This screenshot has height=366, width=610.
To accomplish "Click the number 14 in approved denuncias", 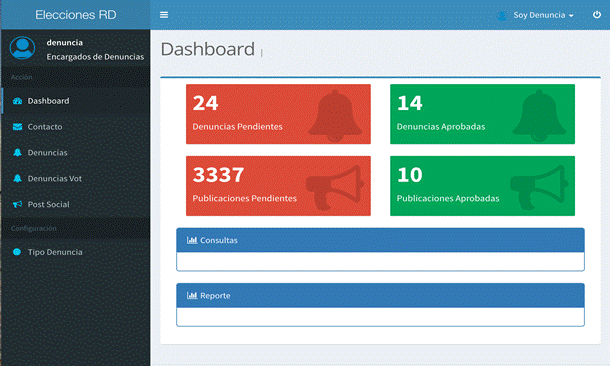I will point(410,103).
